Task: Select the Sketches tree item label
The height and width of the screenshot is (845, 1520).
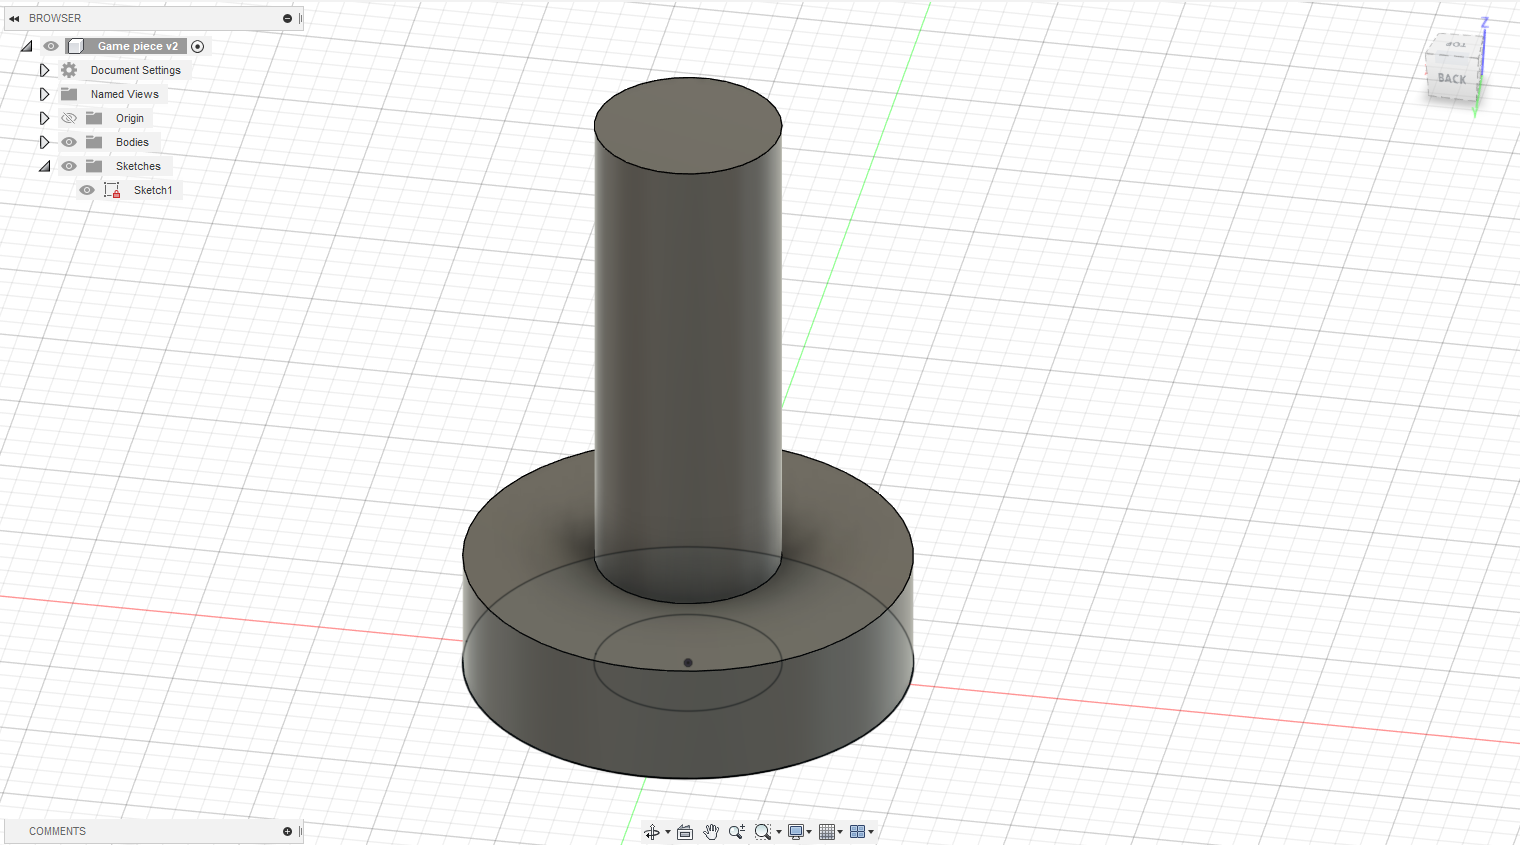Action: pos(138,166)
